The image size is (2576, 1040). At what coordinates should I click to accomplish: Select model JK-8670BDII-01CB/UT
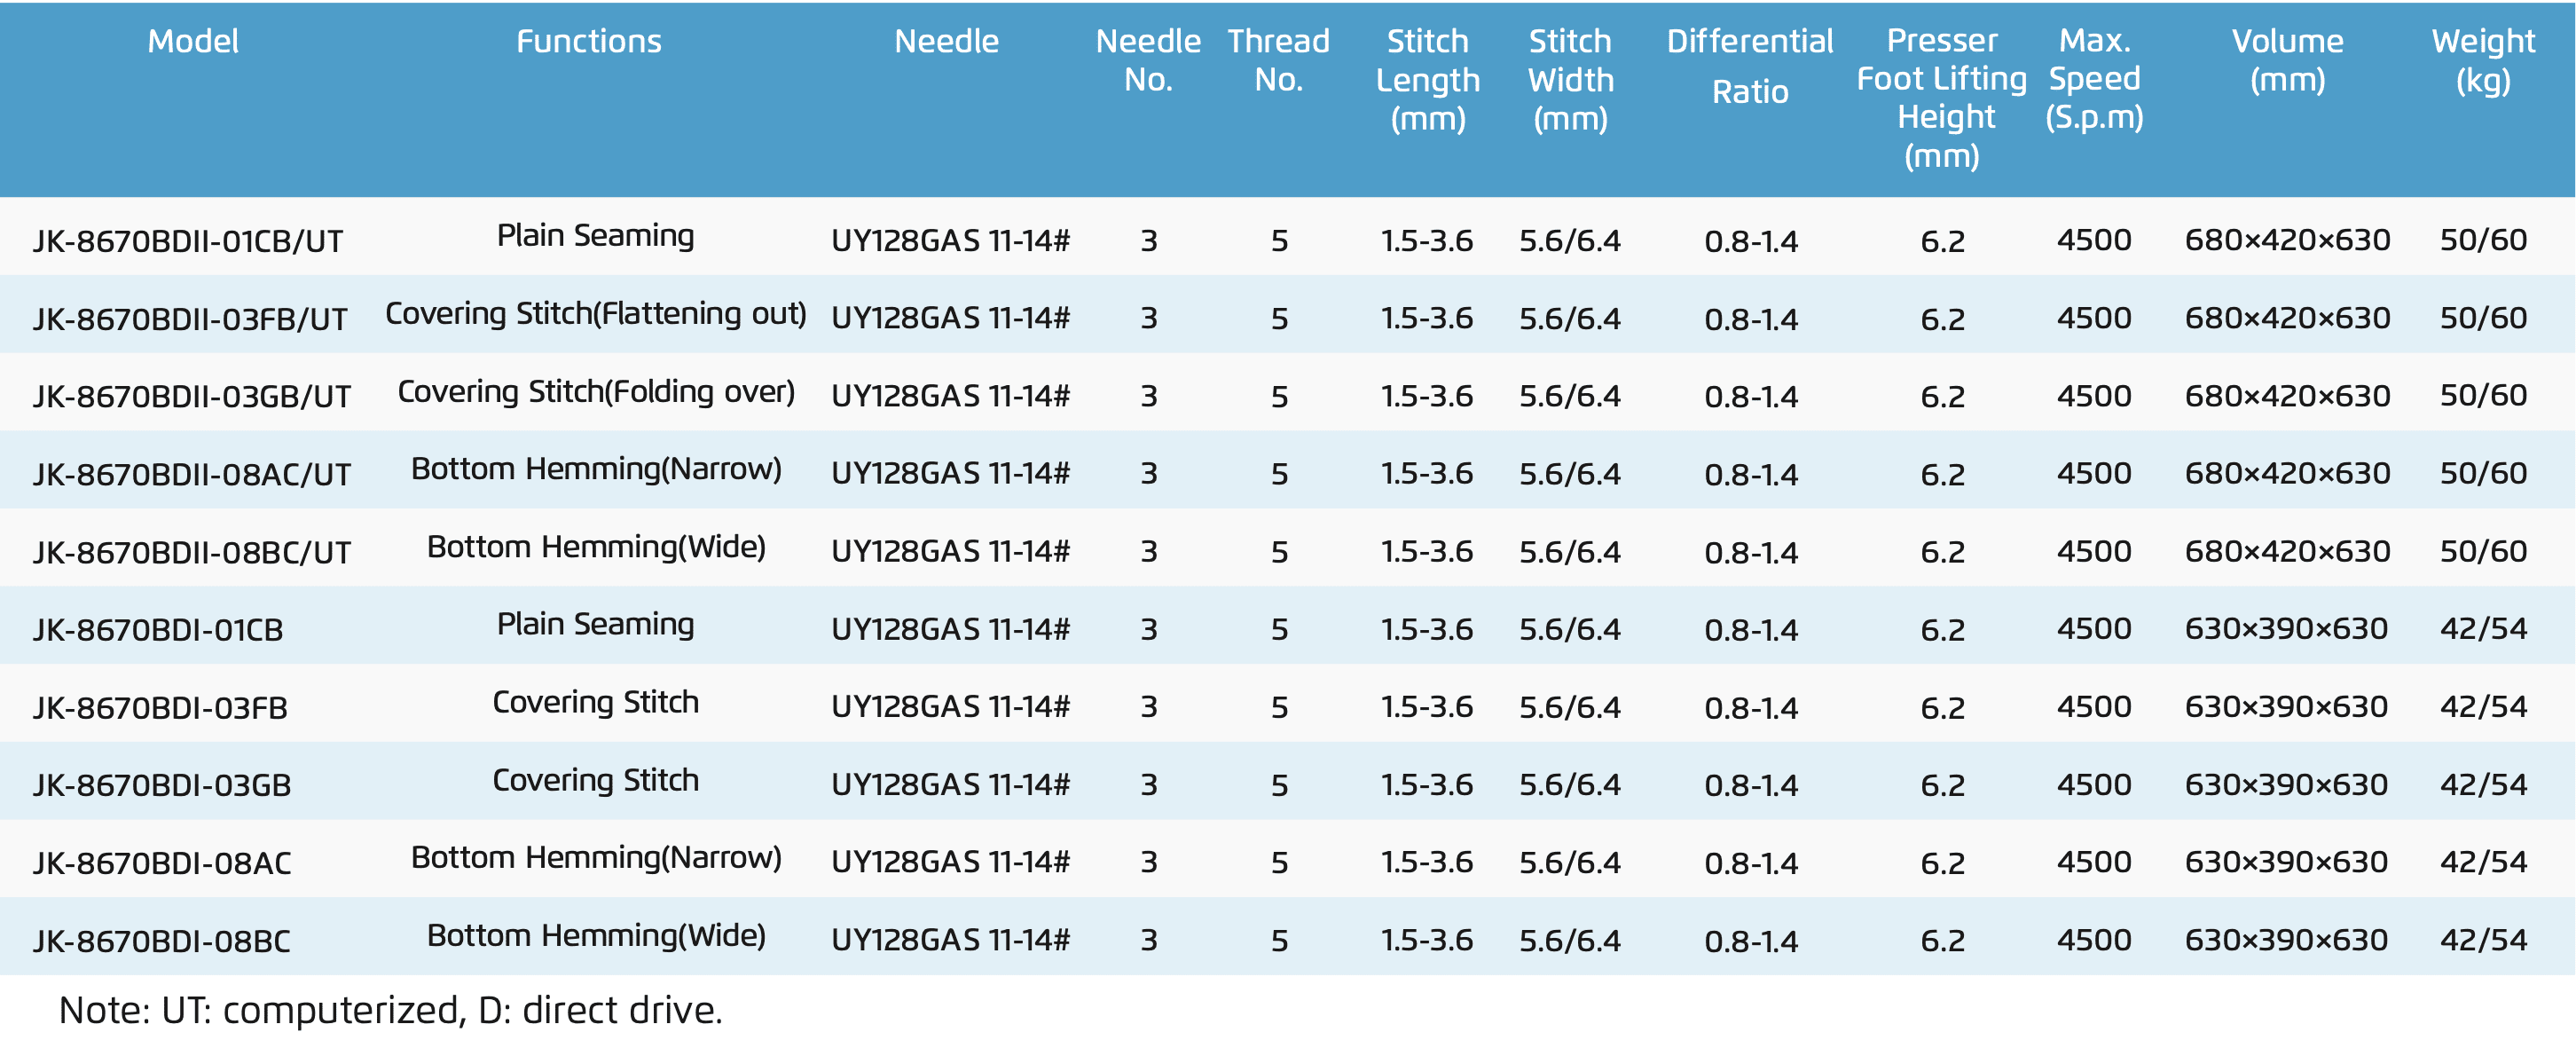point(188,241)
